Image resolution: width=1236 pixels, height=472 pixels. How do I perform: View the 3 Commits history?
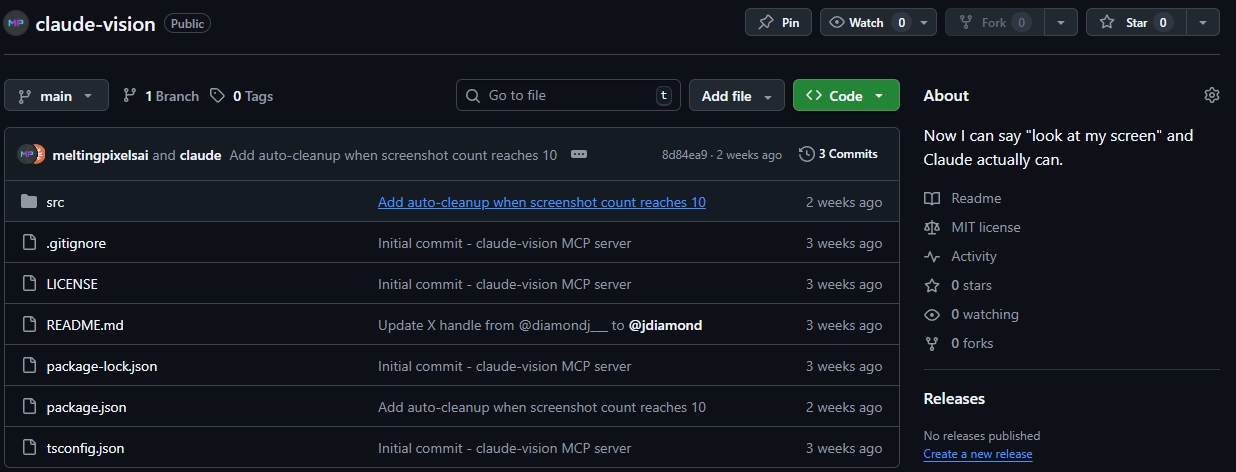coord(838,154)
